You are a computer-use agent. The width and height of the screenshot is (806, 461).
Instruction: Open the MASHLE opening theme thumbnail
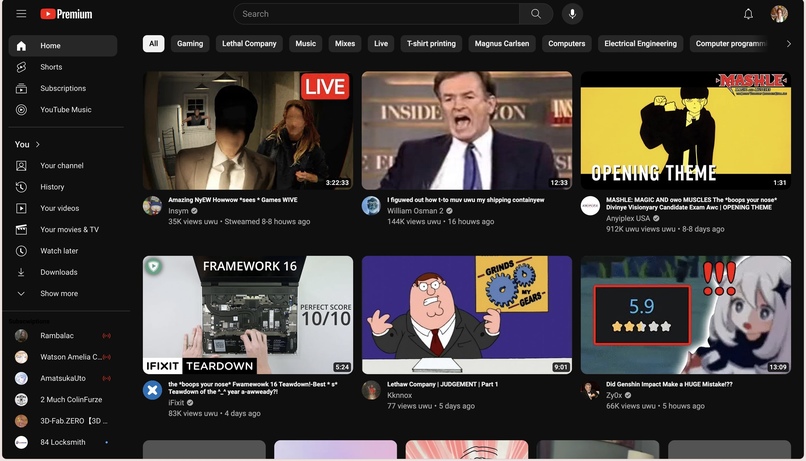[x=686, y=130]
